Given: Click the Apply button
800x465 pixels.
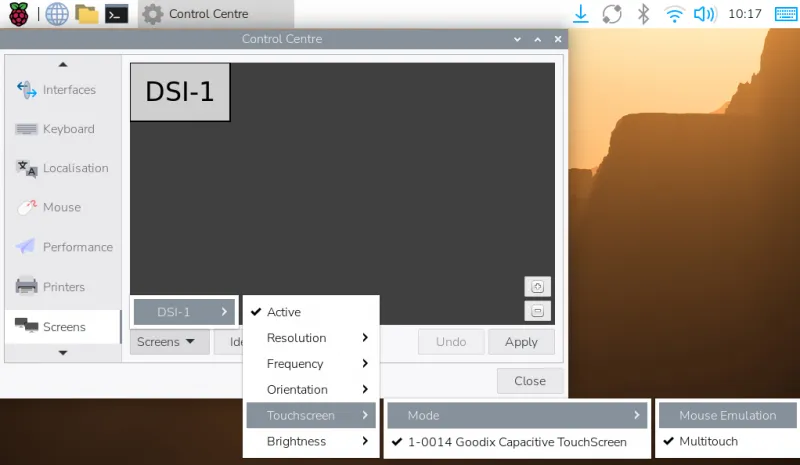Looking at the screenshot, I should 521,342.
